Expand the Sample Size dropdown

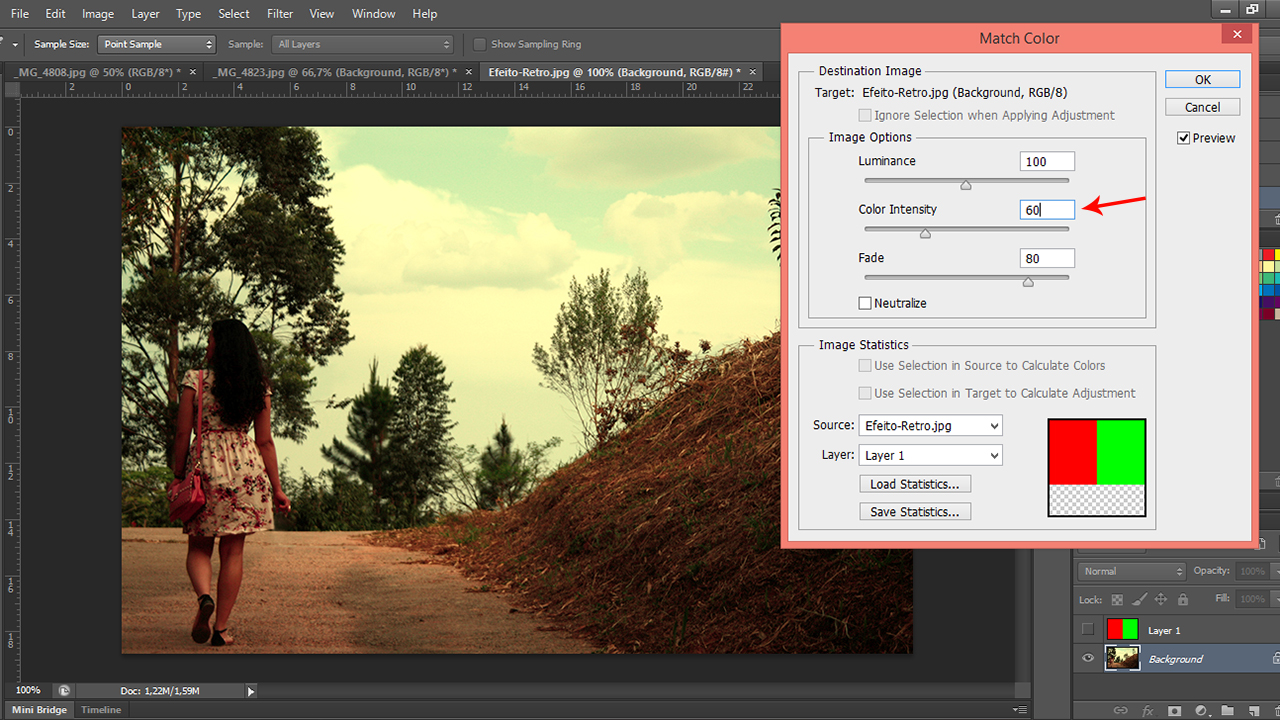pyautogui.click(x=157, y=44)
